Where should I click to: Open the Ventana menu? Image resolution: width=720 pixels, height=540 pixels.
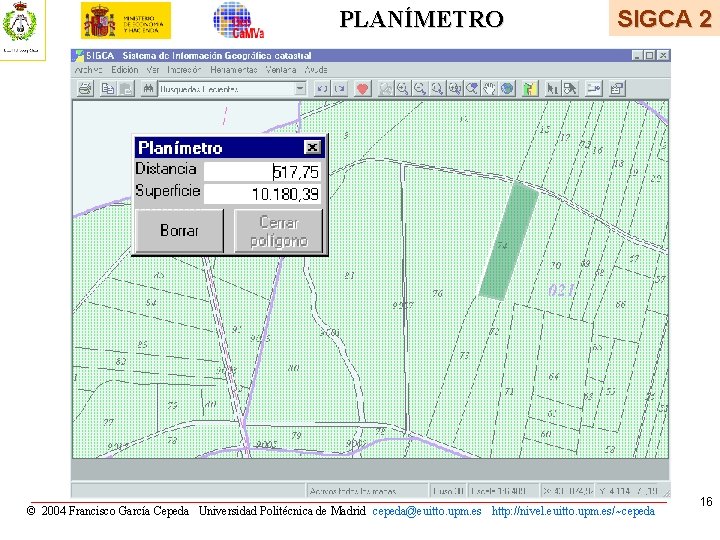(281, 70)
